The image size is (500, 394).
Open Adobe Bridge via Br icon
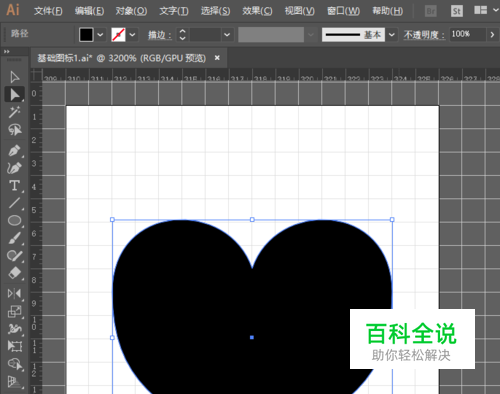click(431, 11)
